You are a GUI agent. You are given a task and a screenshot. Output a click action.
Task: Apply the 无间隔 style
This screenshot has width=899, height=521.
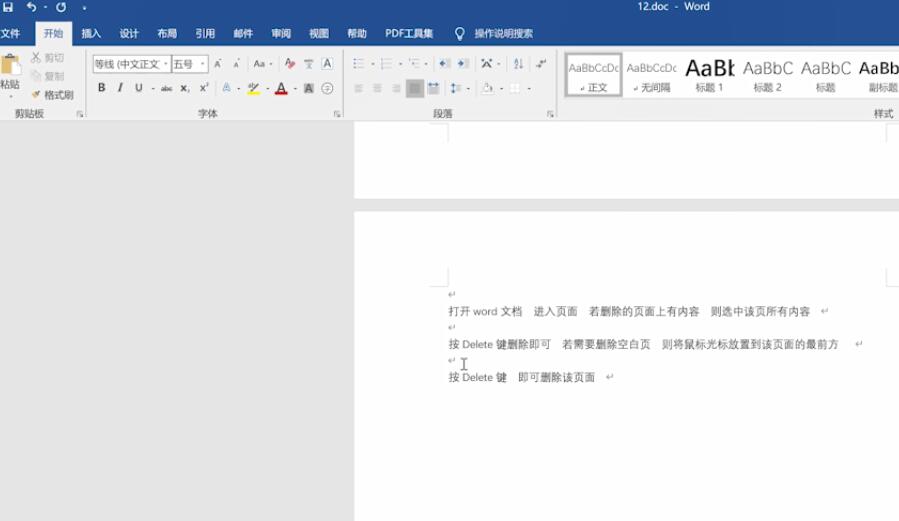[x=651, y=75]
